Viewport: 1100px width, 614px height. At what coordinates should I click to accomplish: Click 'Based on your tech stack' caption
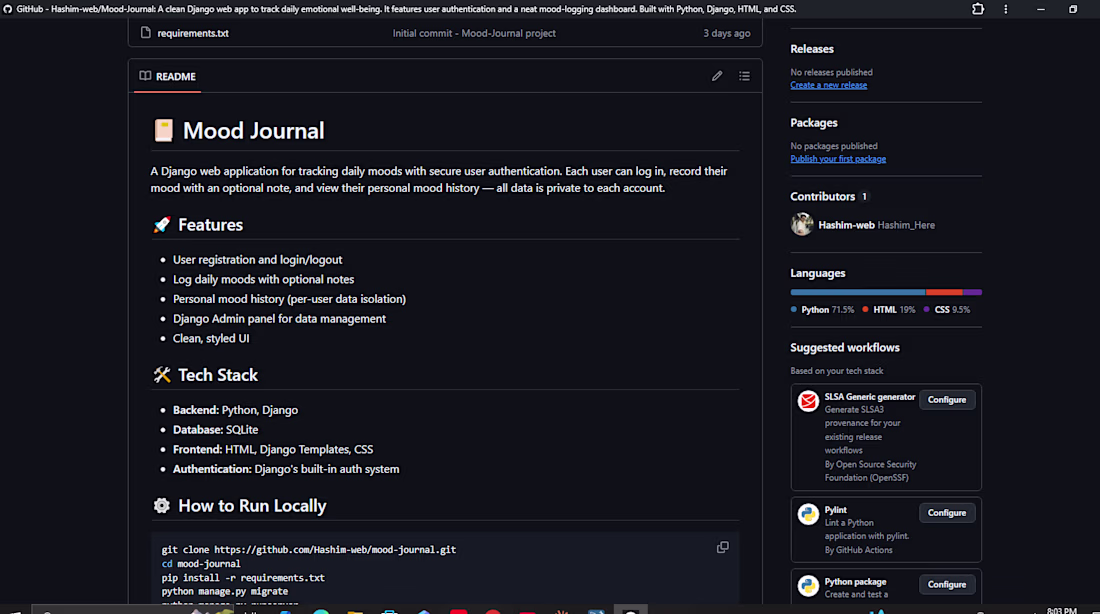click(x=836, y=371)
